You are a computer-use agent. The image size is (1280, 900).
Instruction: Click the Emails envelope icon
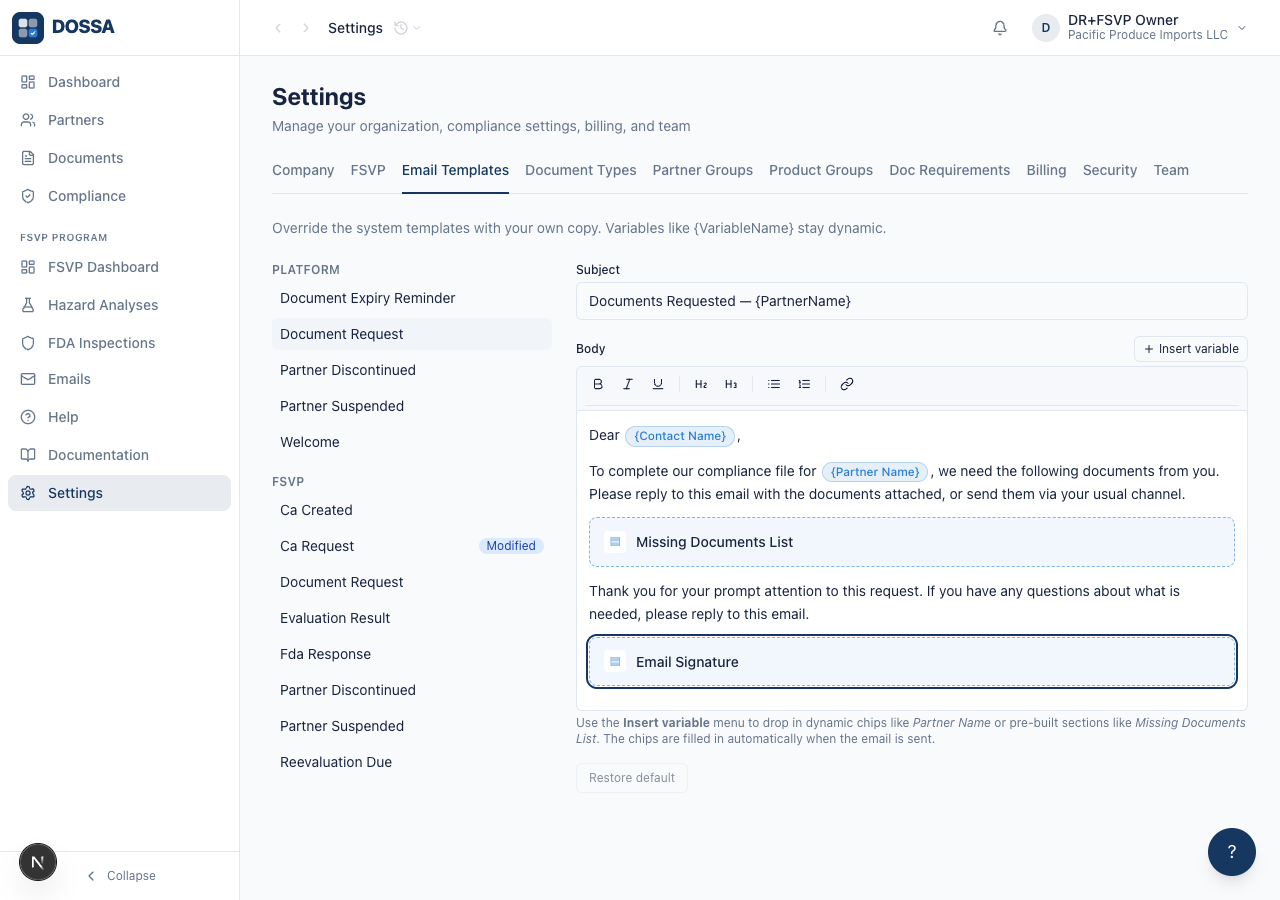(28, 379)
